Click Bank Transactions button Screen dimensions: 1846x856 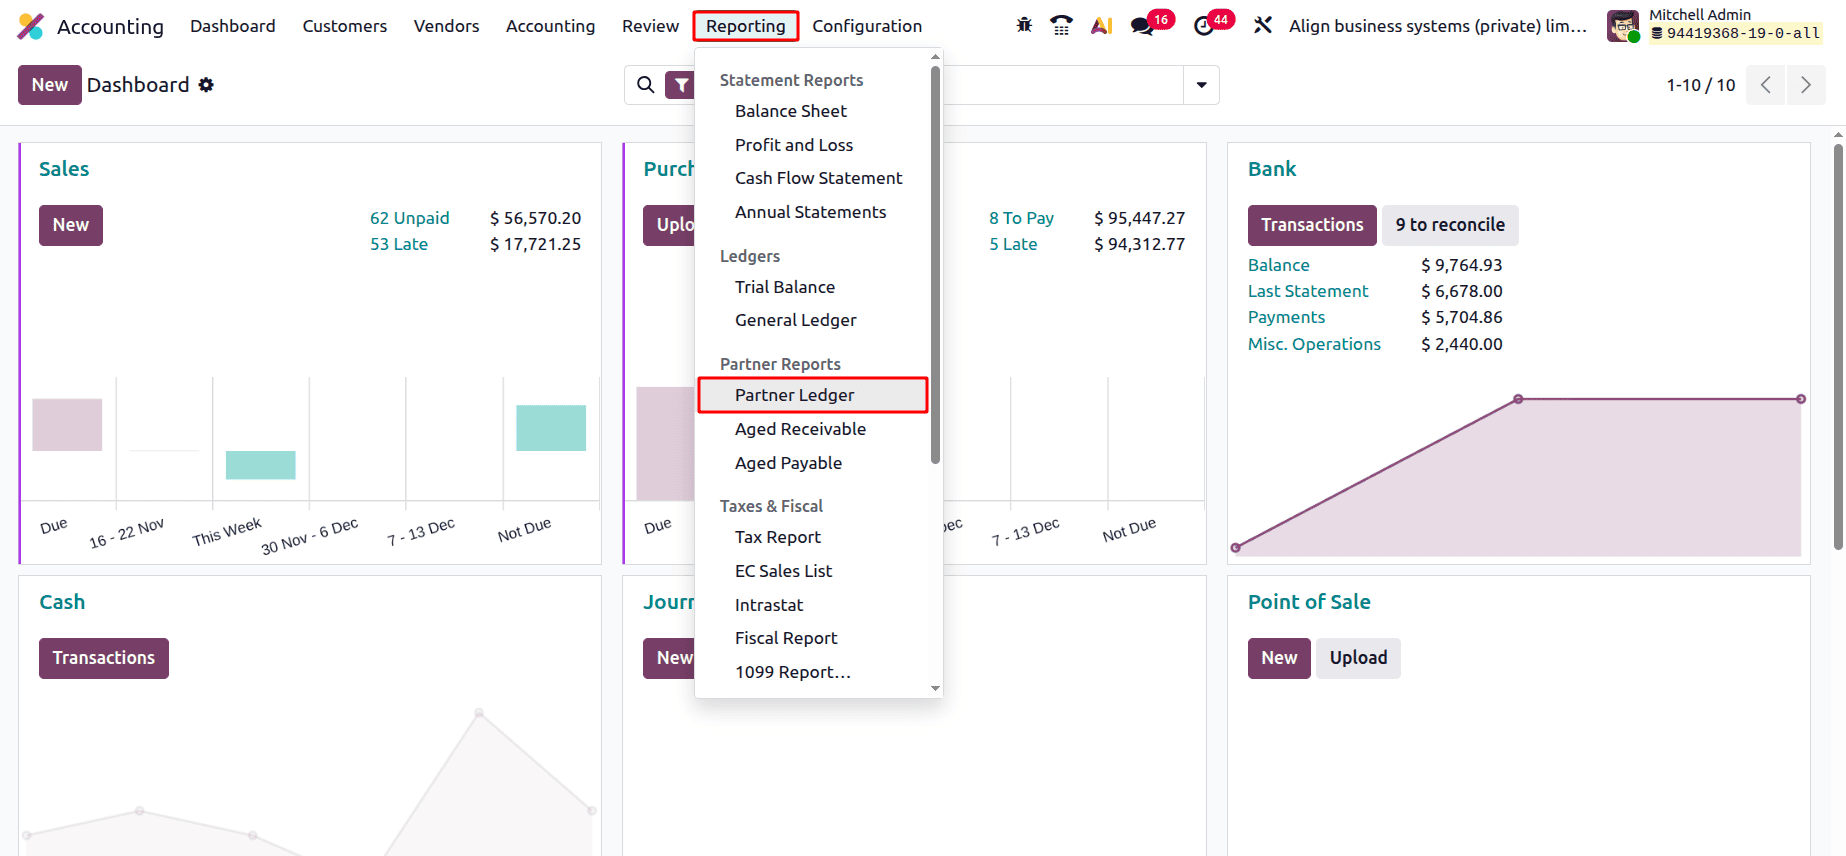pyautogui.click(x=1312, y=225)
